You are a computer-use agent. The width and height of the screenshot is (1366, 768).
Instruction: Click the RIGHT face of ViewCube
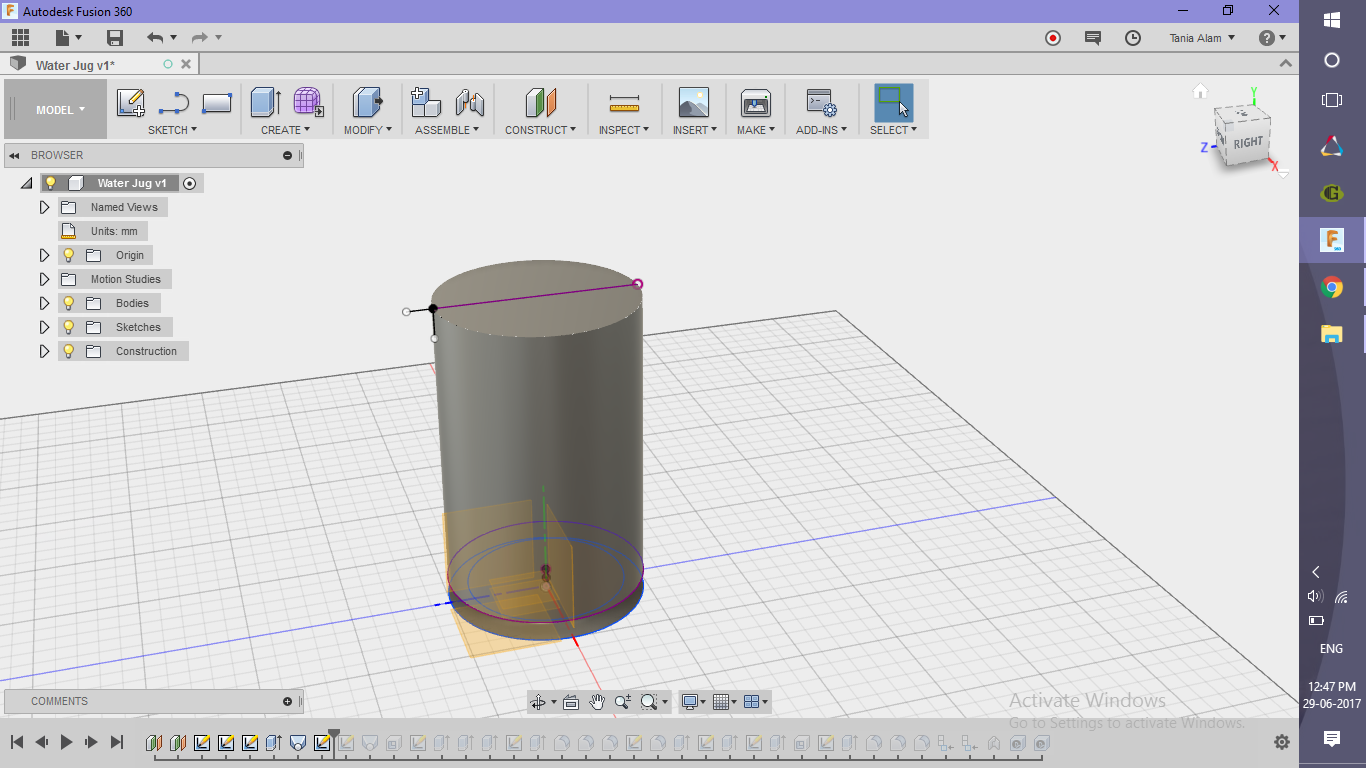coord(1247,142)
